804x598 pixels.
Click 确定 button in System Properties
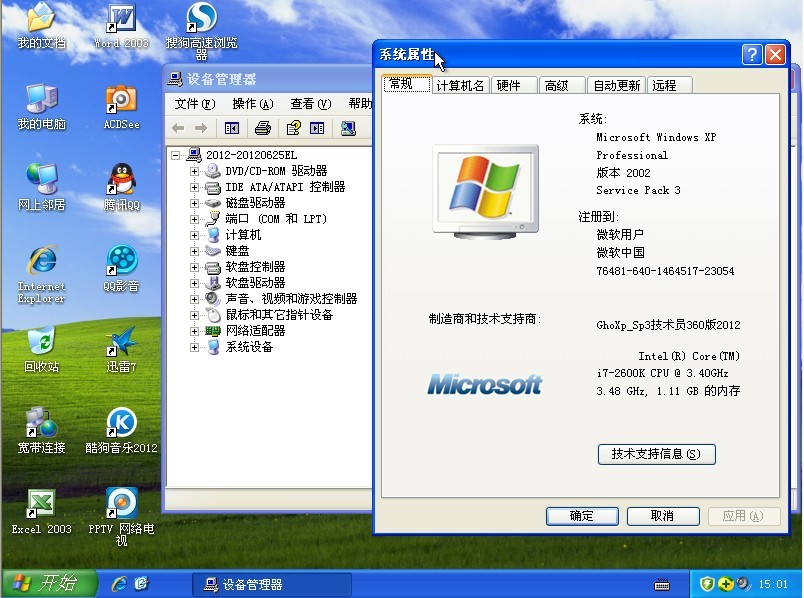(582, 516)
